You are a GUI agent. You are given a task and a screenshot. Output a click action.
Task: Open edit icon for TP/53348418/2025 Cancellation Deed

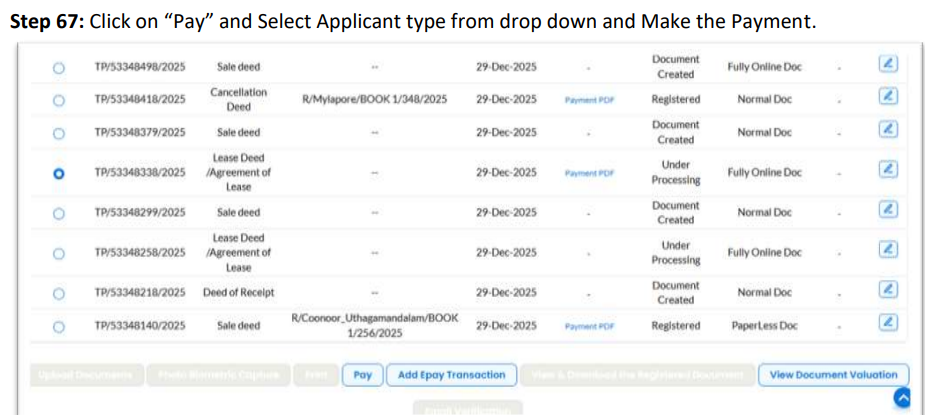pos(888,96)
